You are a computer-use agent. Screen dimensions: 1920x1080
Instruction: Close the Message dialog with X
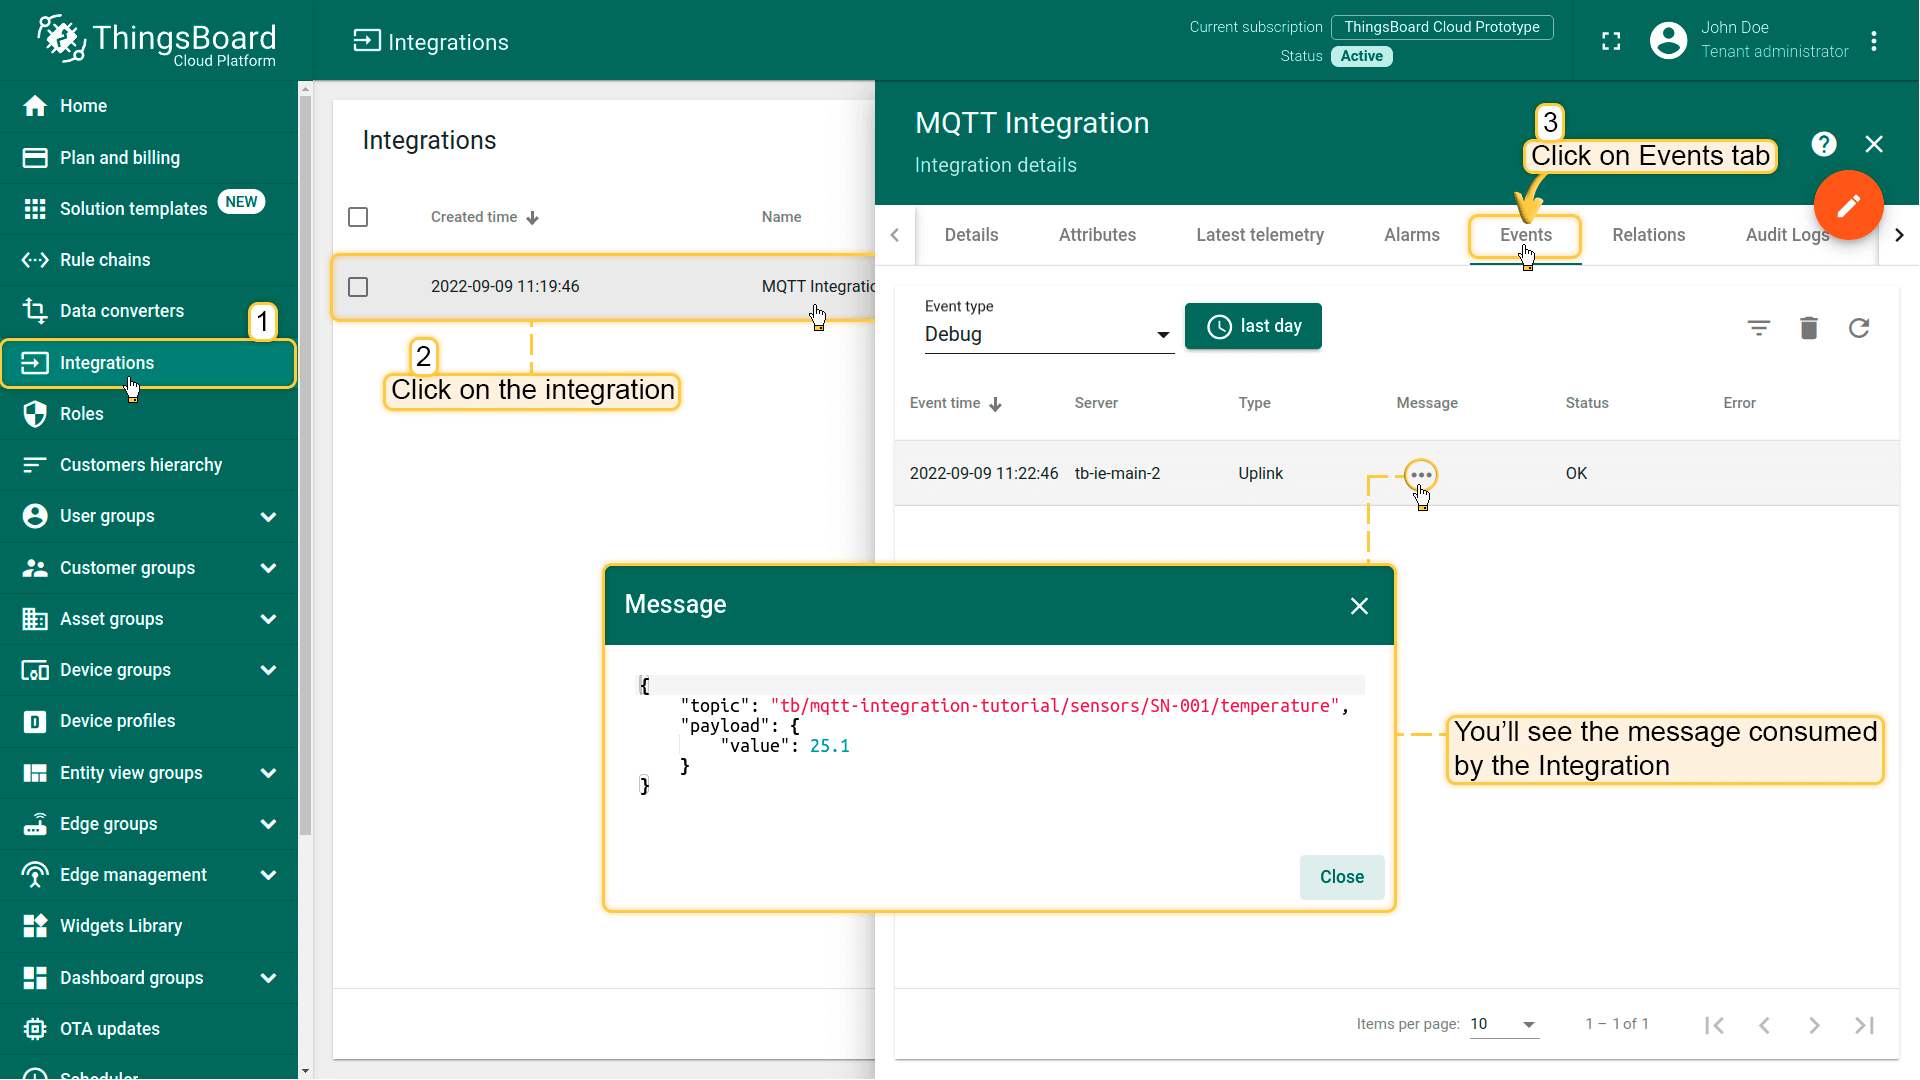coord(1359,606)
